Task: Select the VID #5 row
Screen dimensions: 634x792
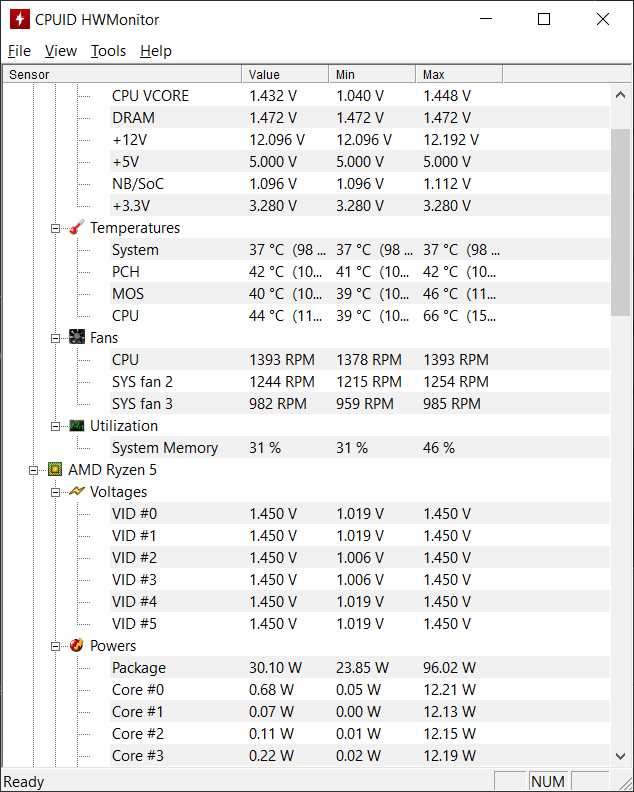Action: click(x=359, y=624)
